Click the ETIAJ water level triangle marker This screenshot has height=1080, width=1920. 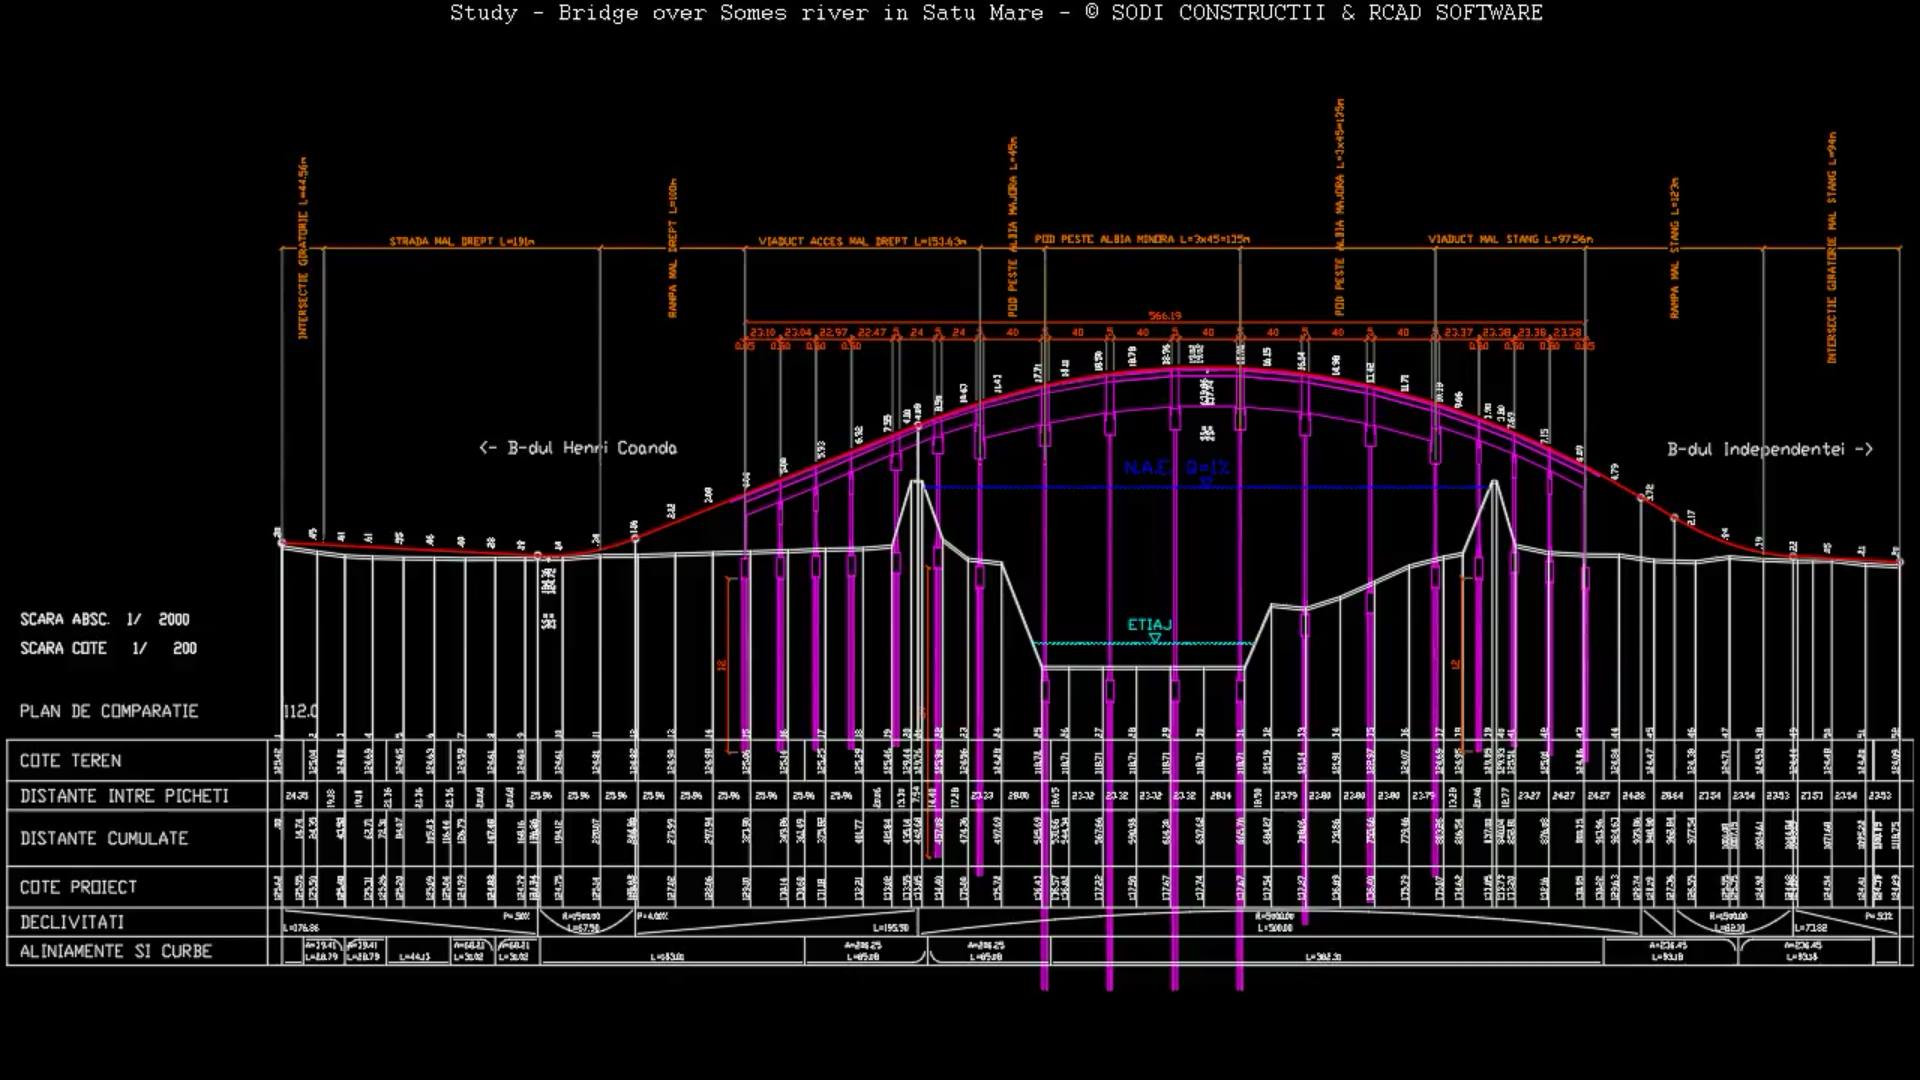tap(1155, 638)
